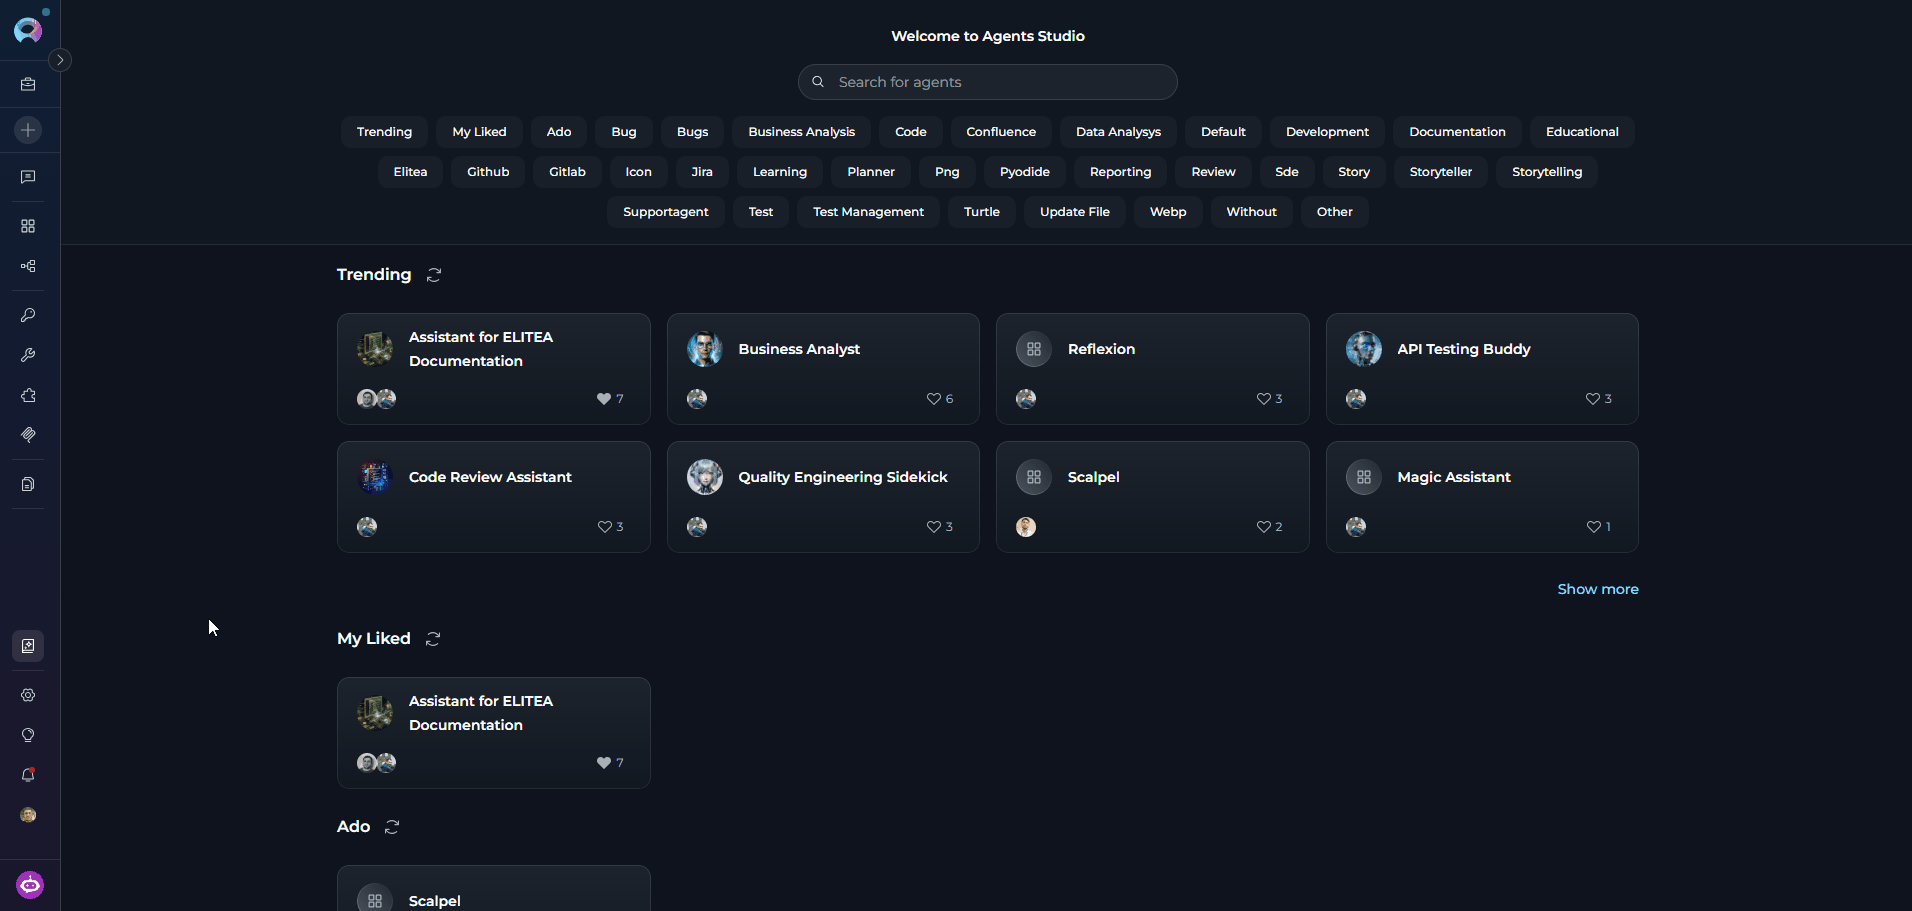1912x911 pixels.
Task: Click the plus create button in the sidebar
Action: 28,130
